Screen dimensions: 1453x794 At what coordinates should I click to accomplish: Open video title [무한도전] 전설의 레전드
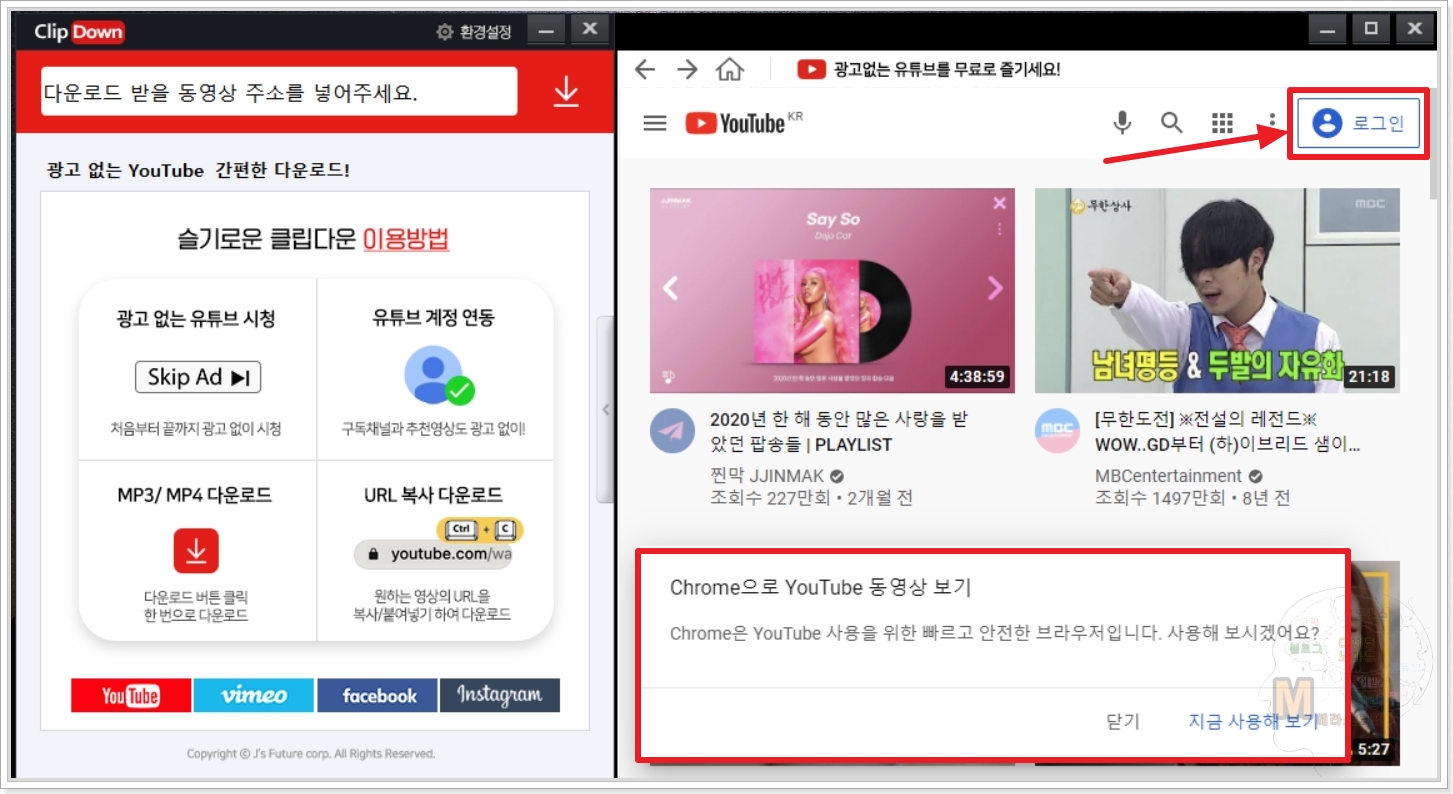point(1228,432)
